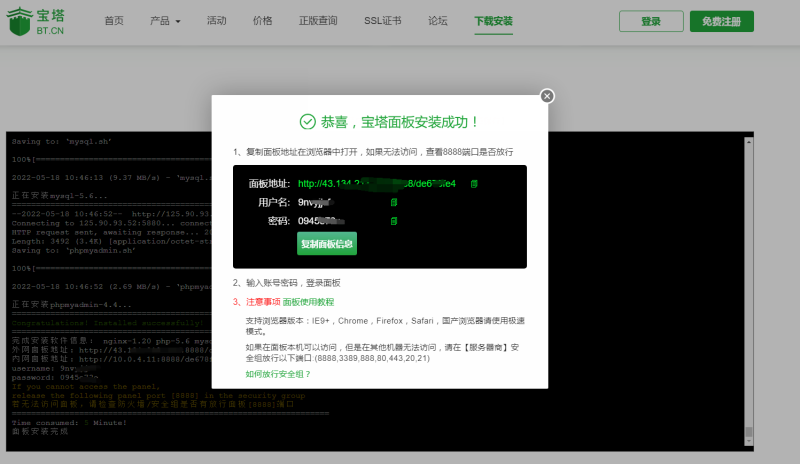Image resolution: width=800 pixels, height=464 pixels.
Task: Click the 恭喜，宝塔面板安装成功！ heading
Action: point(400,122)
